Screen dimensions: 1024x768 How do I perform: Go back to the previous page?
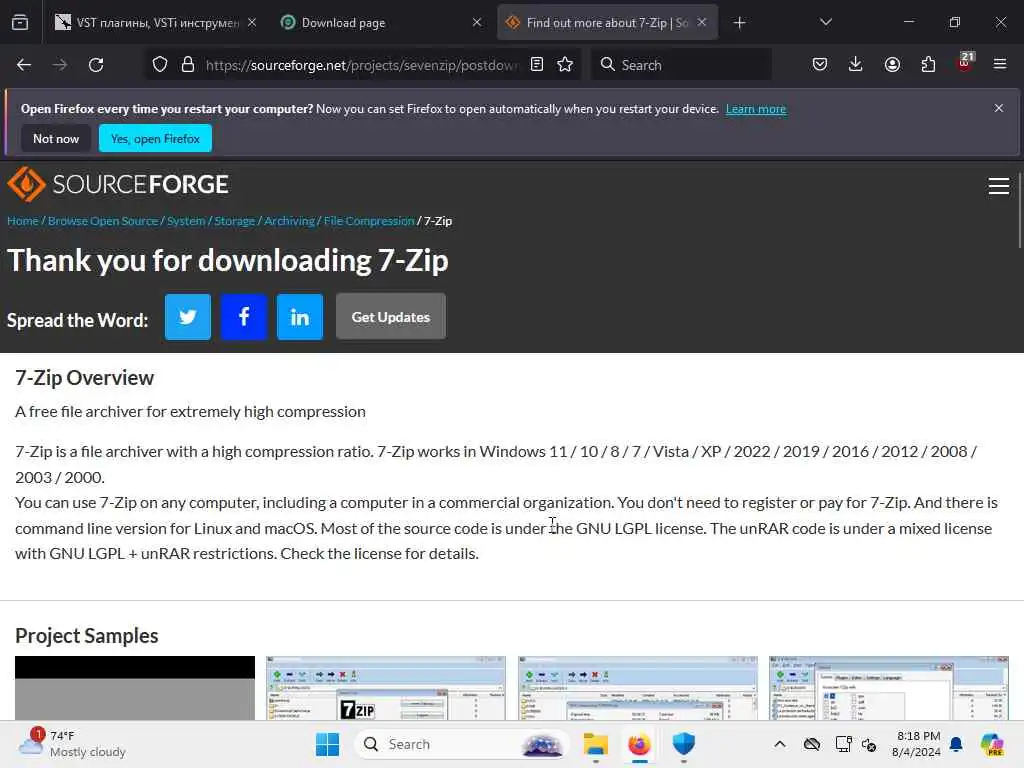pos(24,65)
